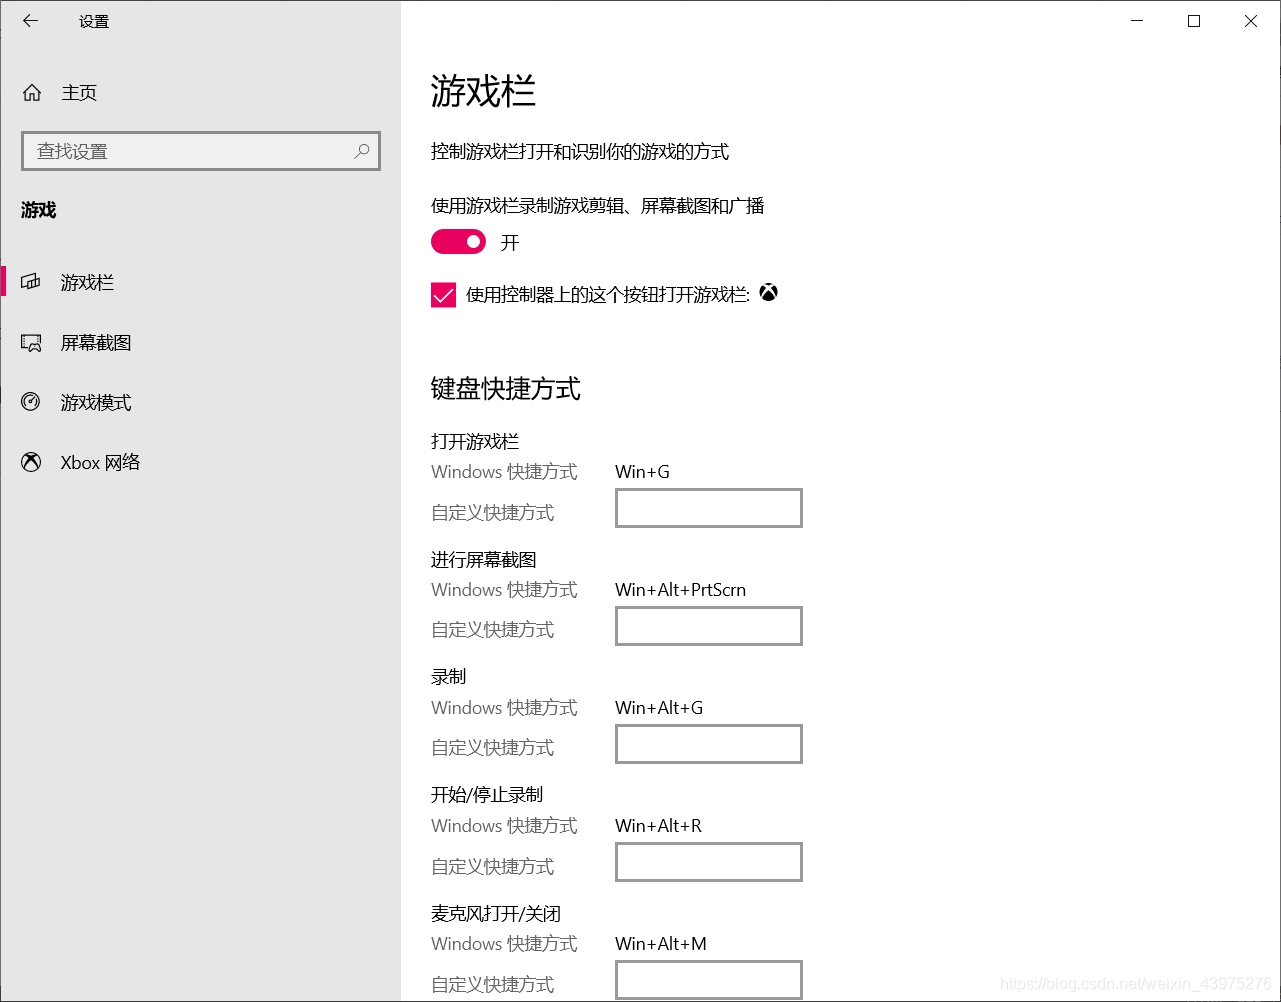Click the search magnifier icon
This screenshot has width=1281, height=1002.
point(362,151)
